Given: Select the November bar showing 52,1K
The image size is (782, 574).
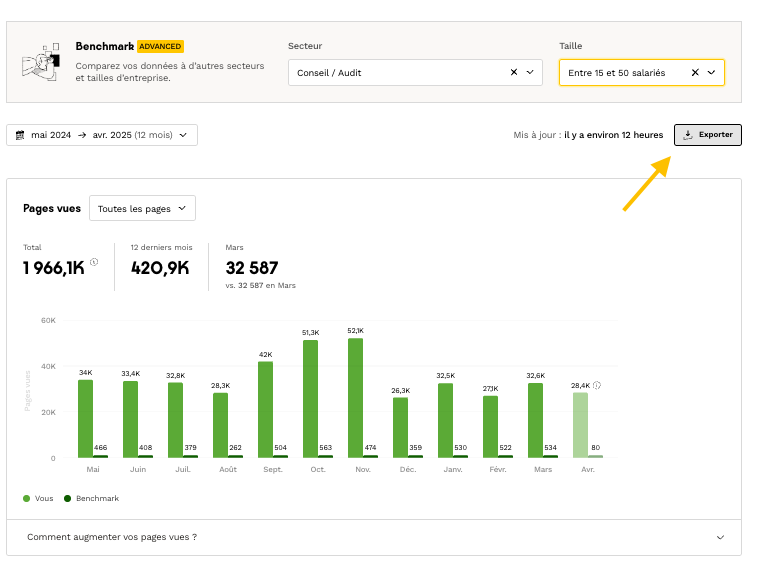Looking at the screenshot, I should (x=355, y=398).
